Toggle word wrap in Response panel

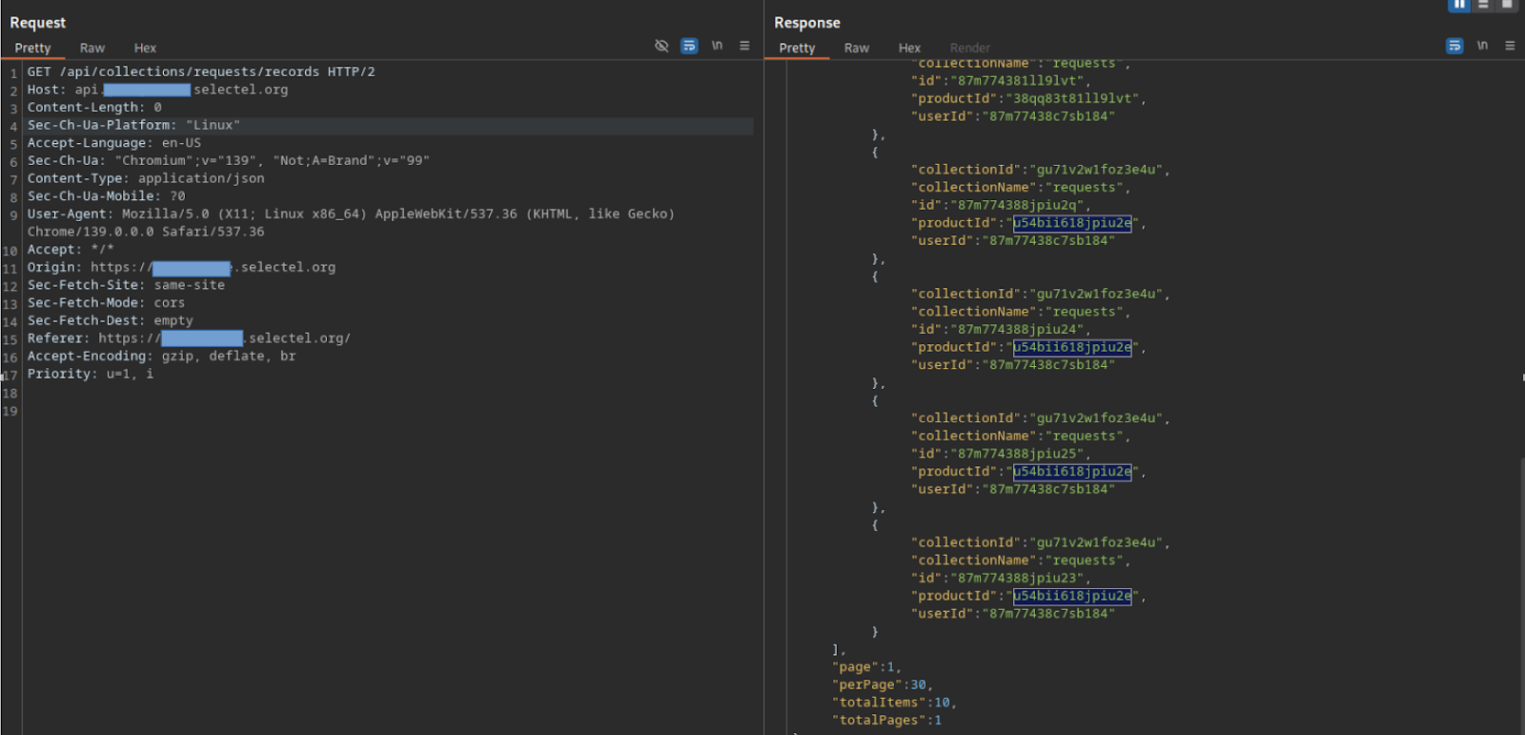(1454, 46)
